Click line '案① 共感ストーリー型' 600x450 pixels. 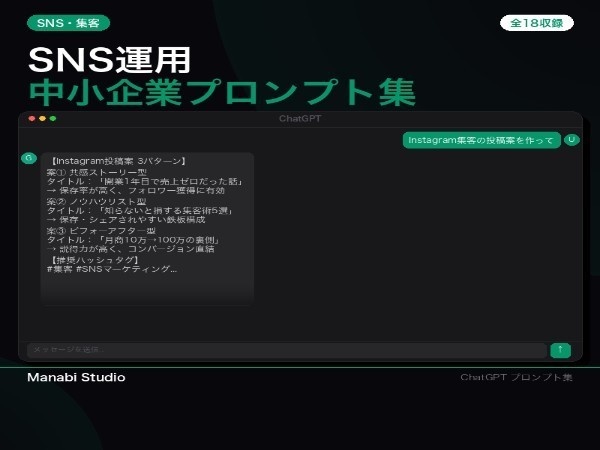tap(97, 172)
